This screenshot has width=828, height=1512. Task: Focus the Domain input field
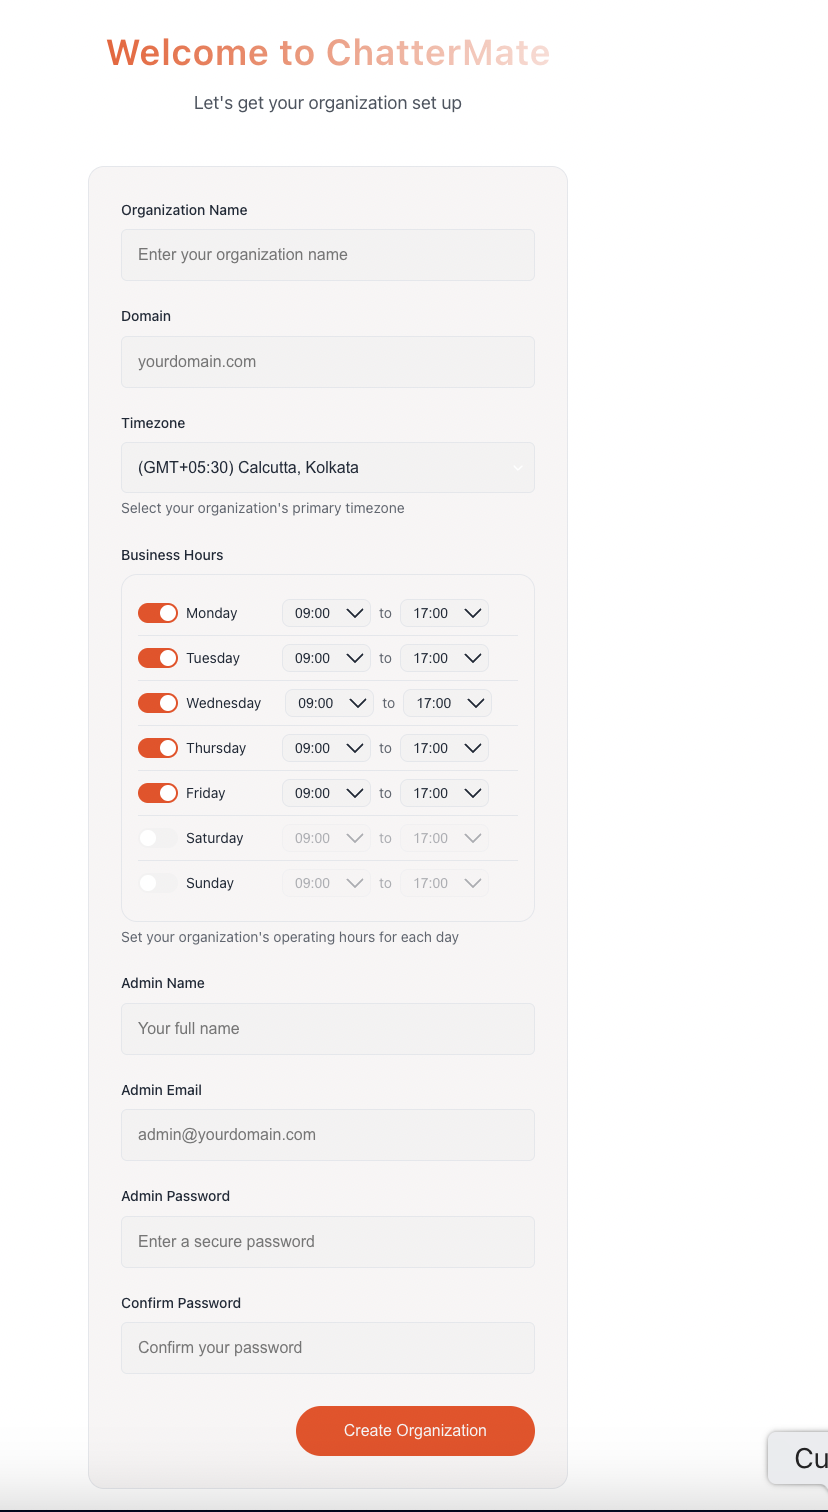(x=327, y=361)
